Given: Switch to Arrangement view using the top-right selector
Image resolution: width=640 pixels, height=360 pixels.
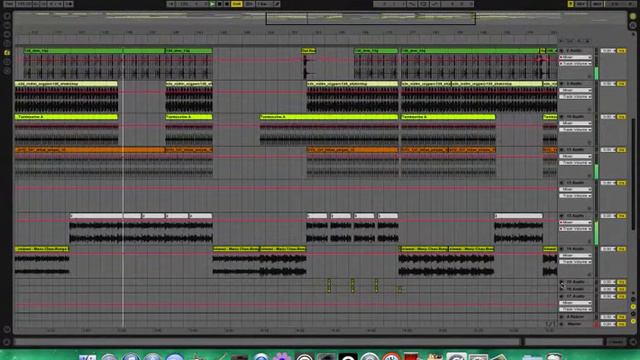Looking at the screenshot, I should tap(633, 16).
